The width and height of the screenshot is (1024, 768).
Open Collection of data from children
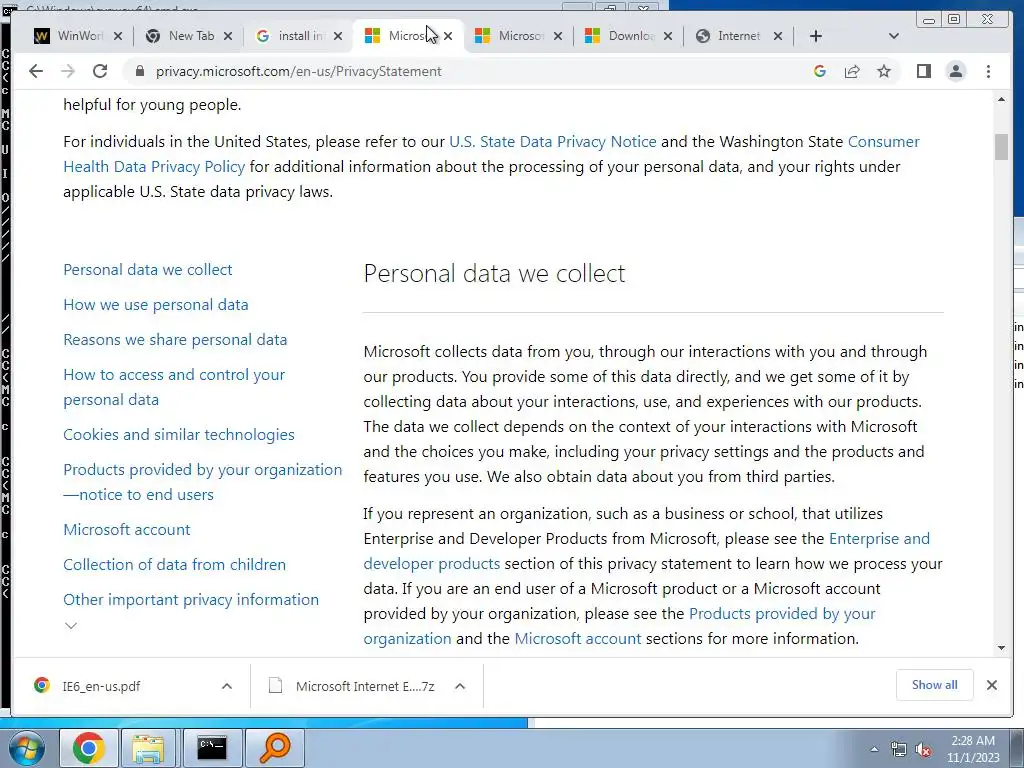(x=174, y=565)
